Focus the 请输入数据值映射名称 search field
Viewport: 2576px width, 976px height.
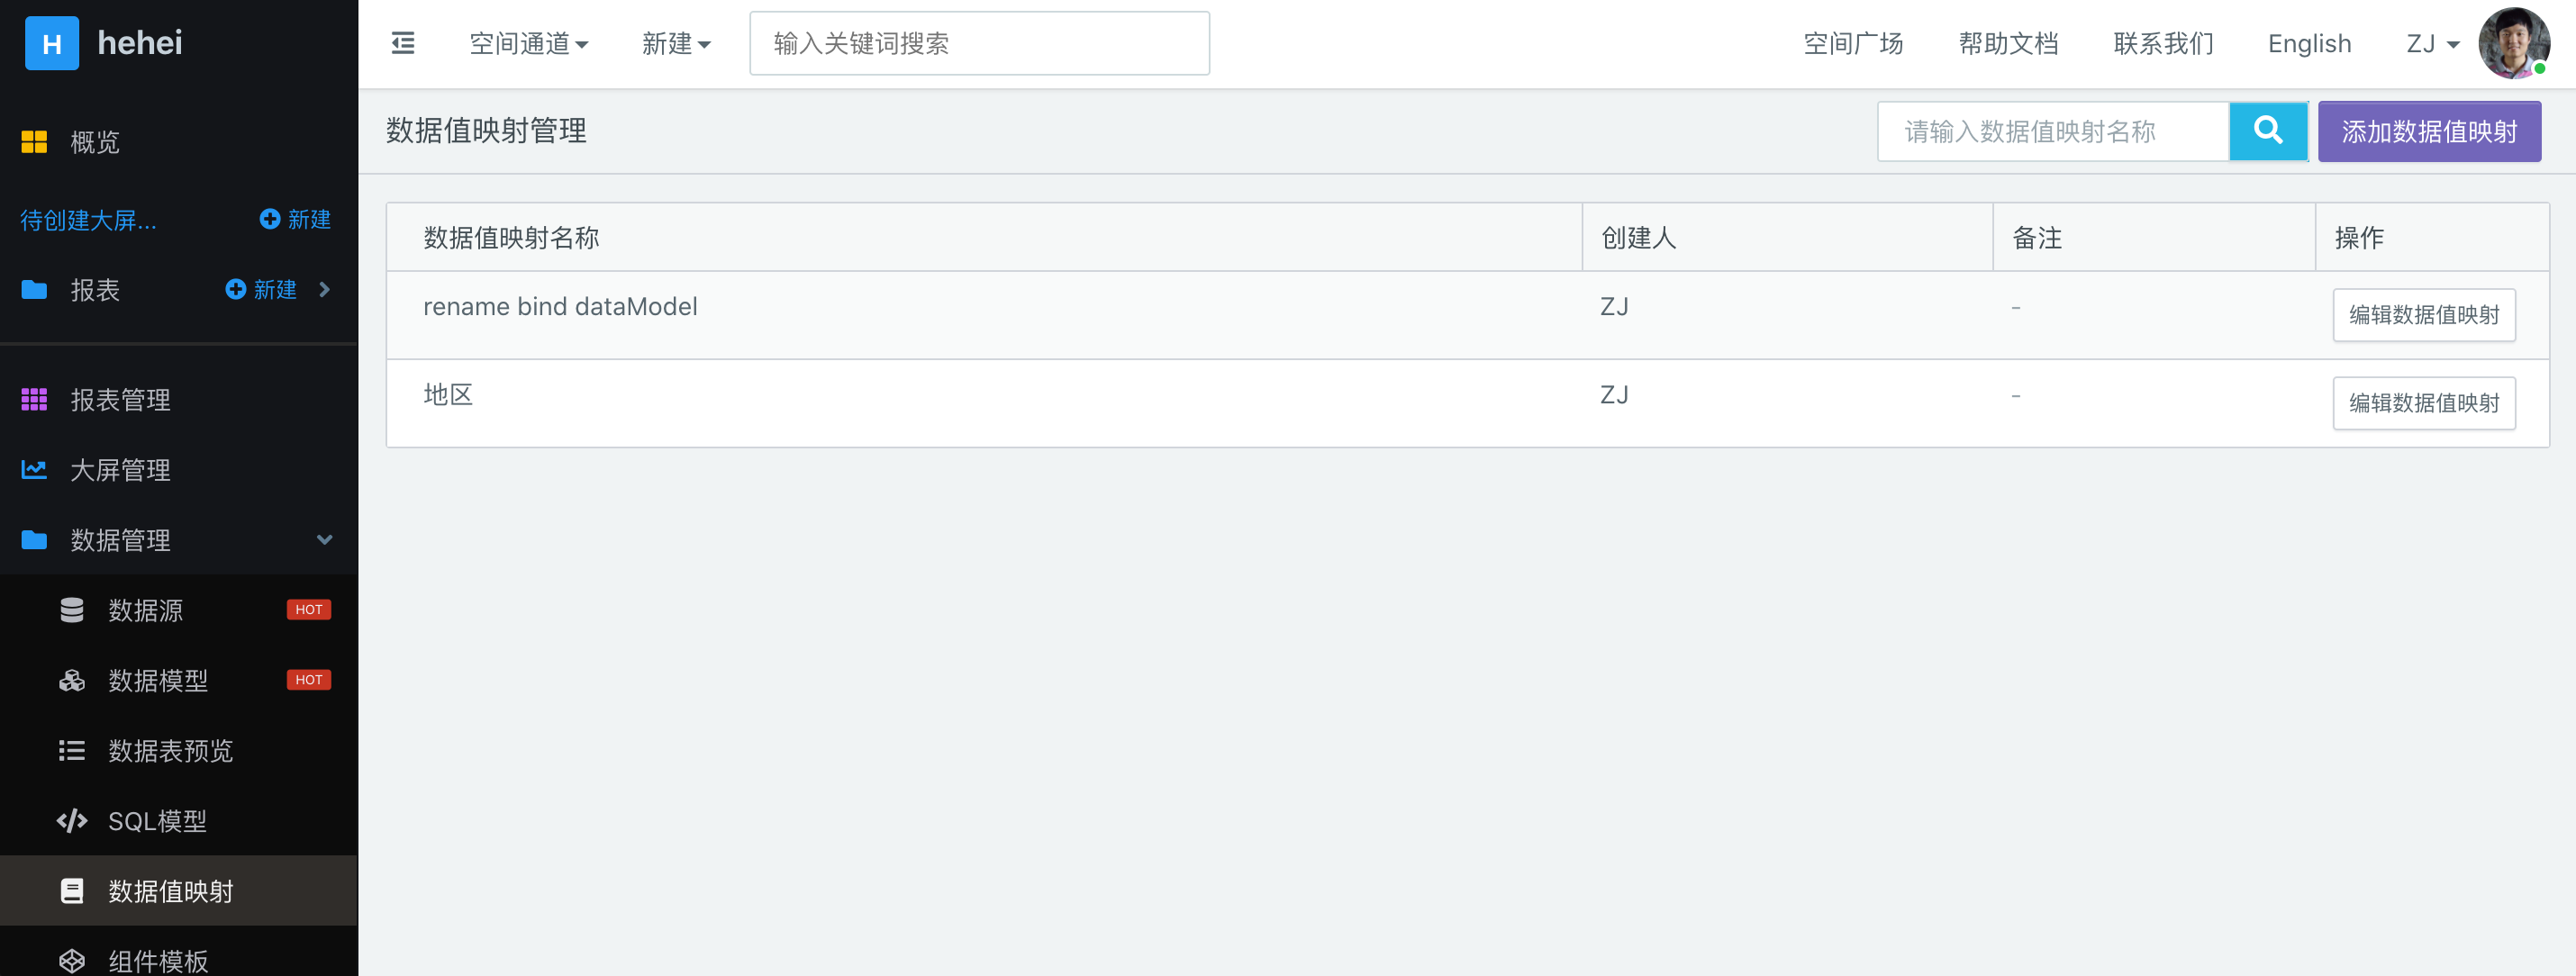(2053, 131)
